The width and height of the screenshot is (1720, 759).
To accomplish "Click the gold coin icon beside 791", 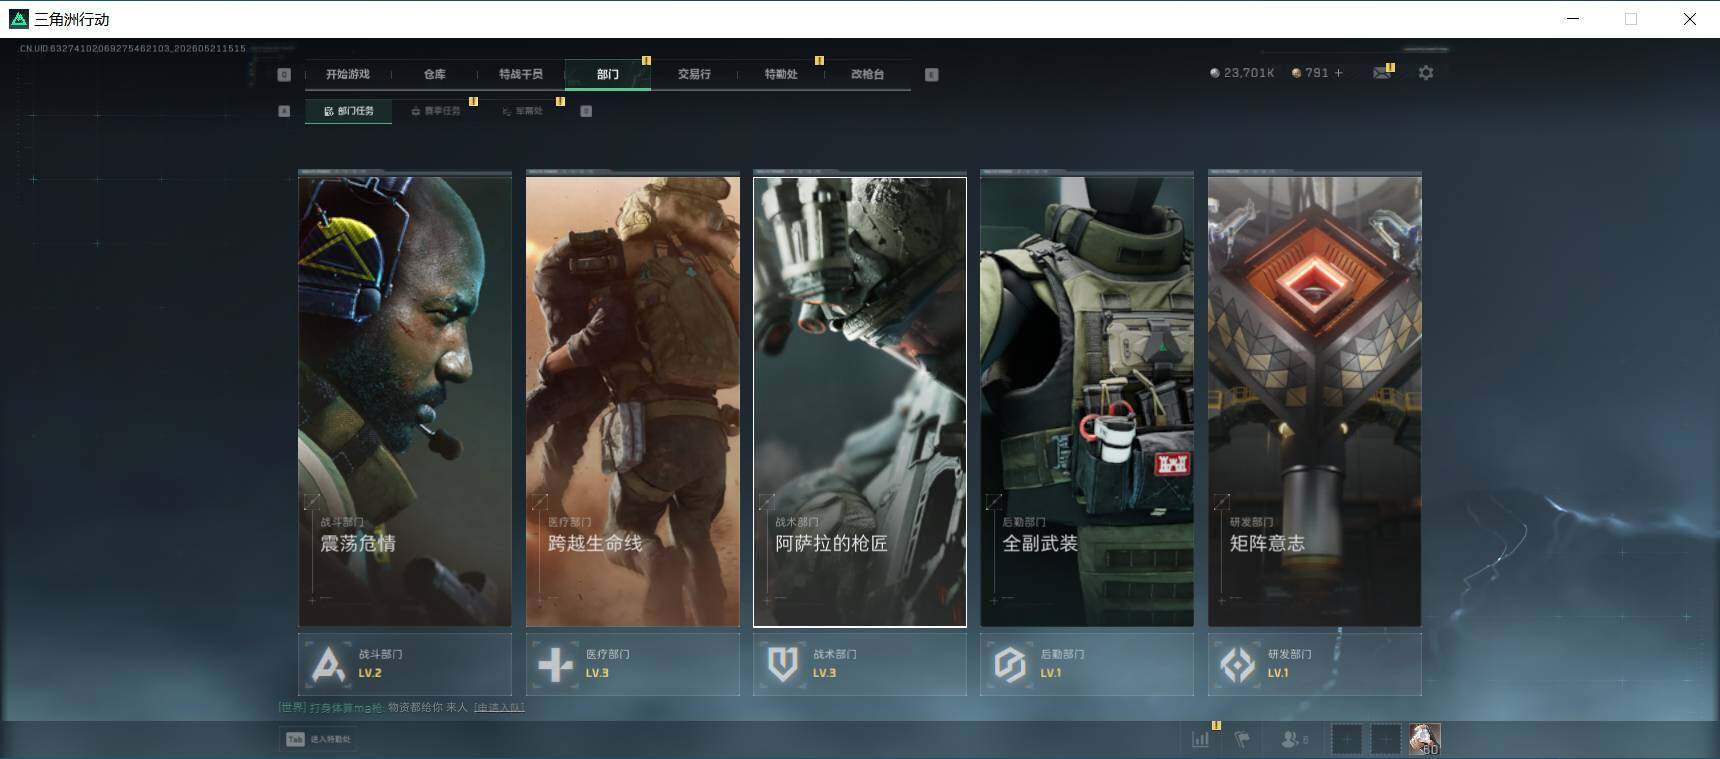I will (x=1297, y=73).
